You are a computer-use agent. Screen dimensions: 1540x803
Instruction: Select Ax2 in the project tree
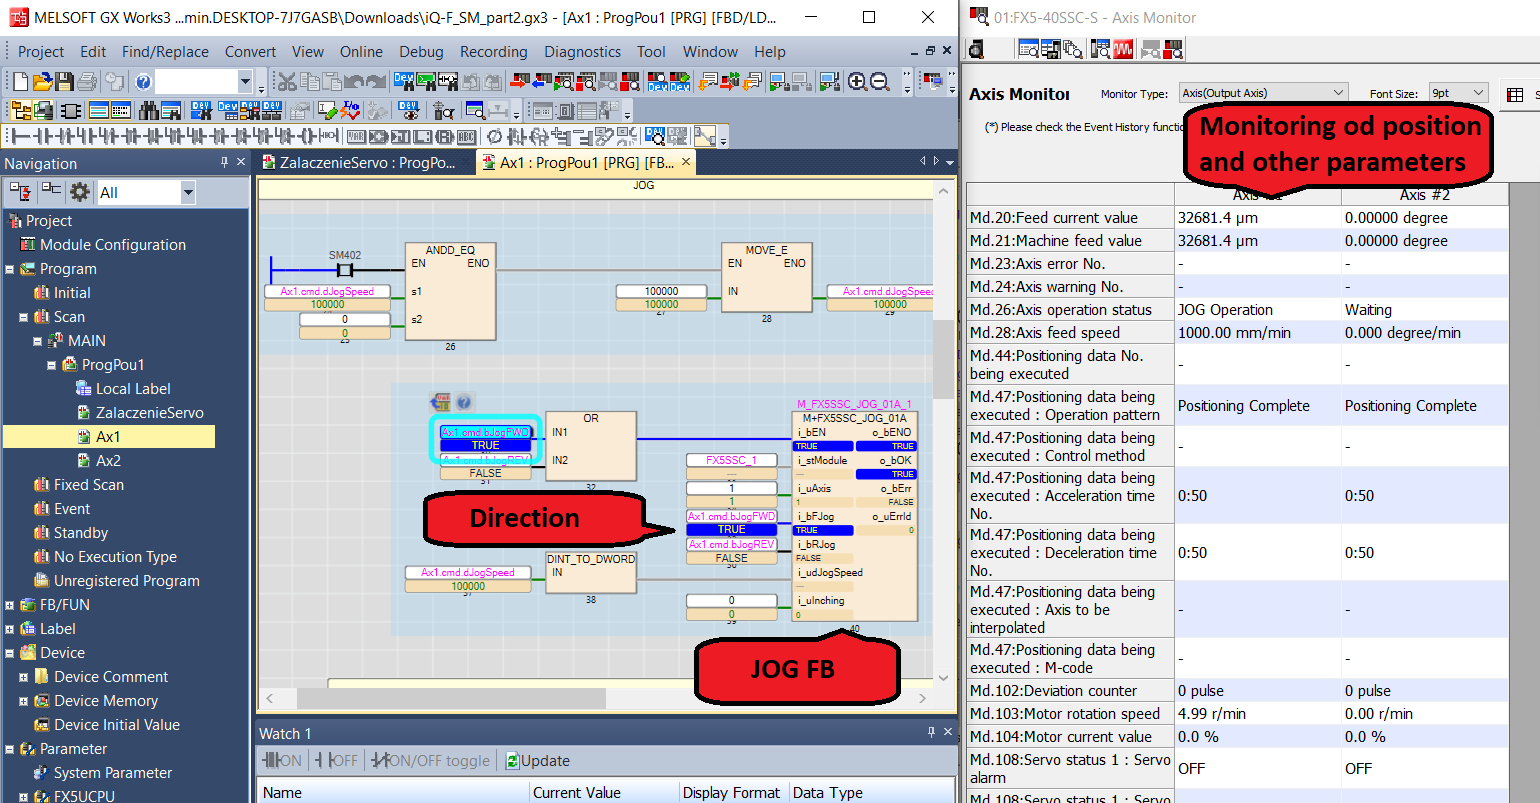pyautogui.click(x=108, y=461)
